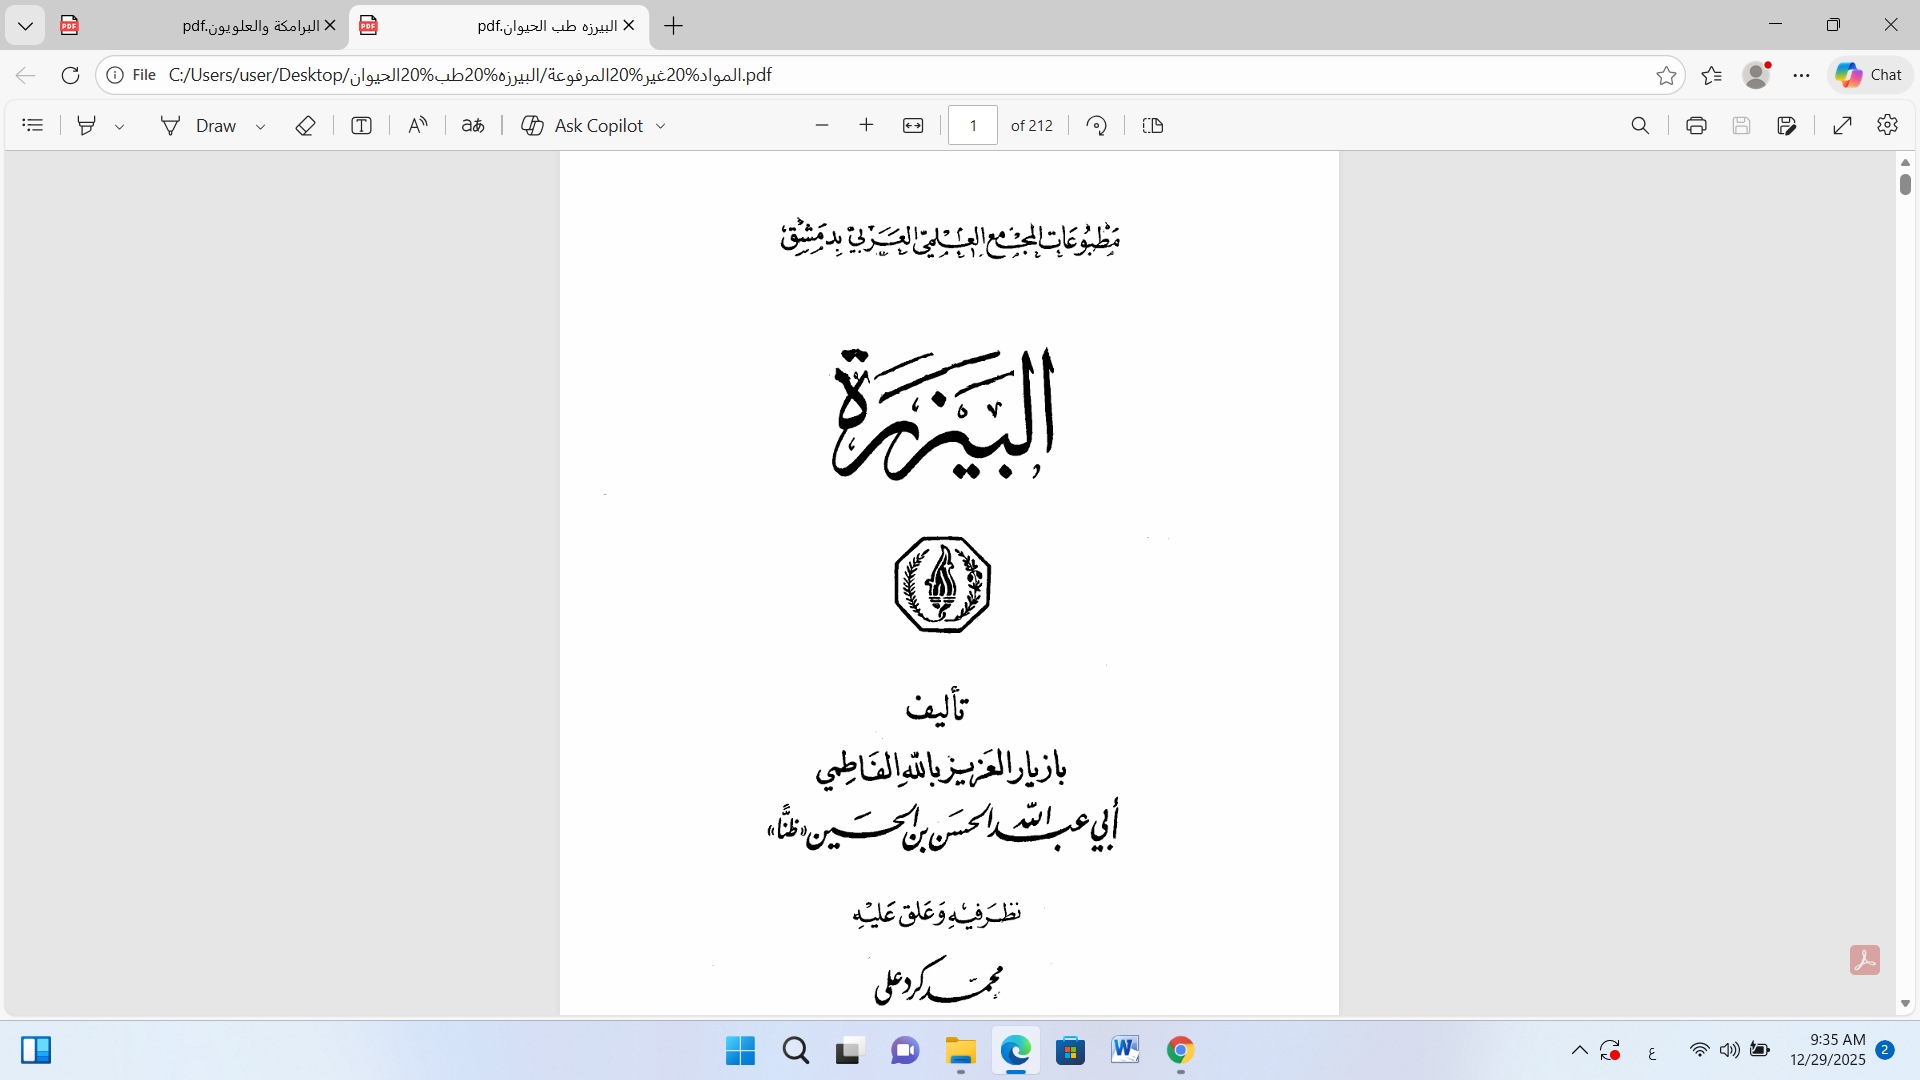Click Ask Copilot button
Image resolution: width=1920 pixels, height=1080 pixels.
pyautogui.click(x=583, y=125)
